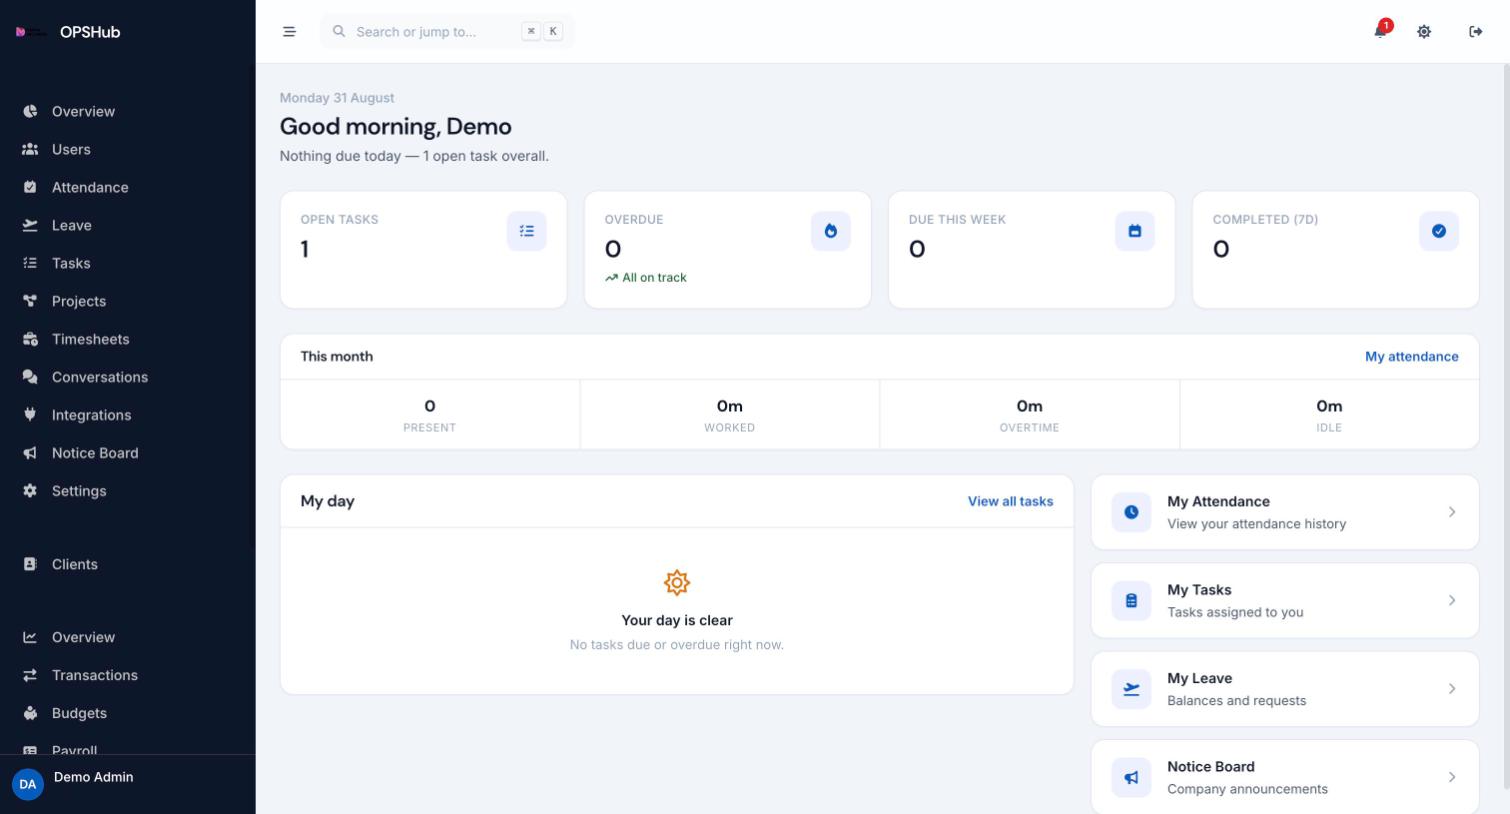The height and width of the screenshot is (814, 1510).
Task: Click the gear icon in top bar
Action: coord(1424,31)
